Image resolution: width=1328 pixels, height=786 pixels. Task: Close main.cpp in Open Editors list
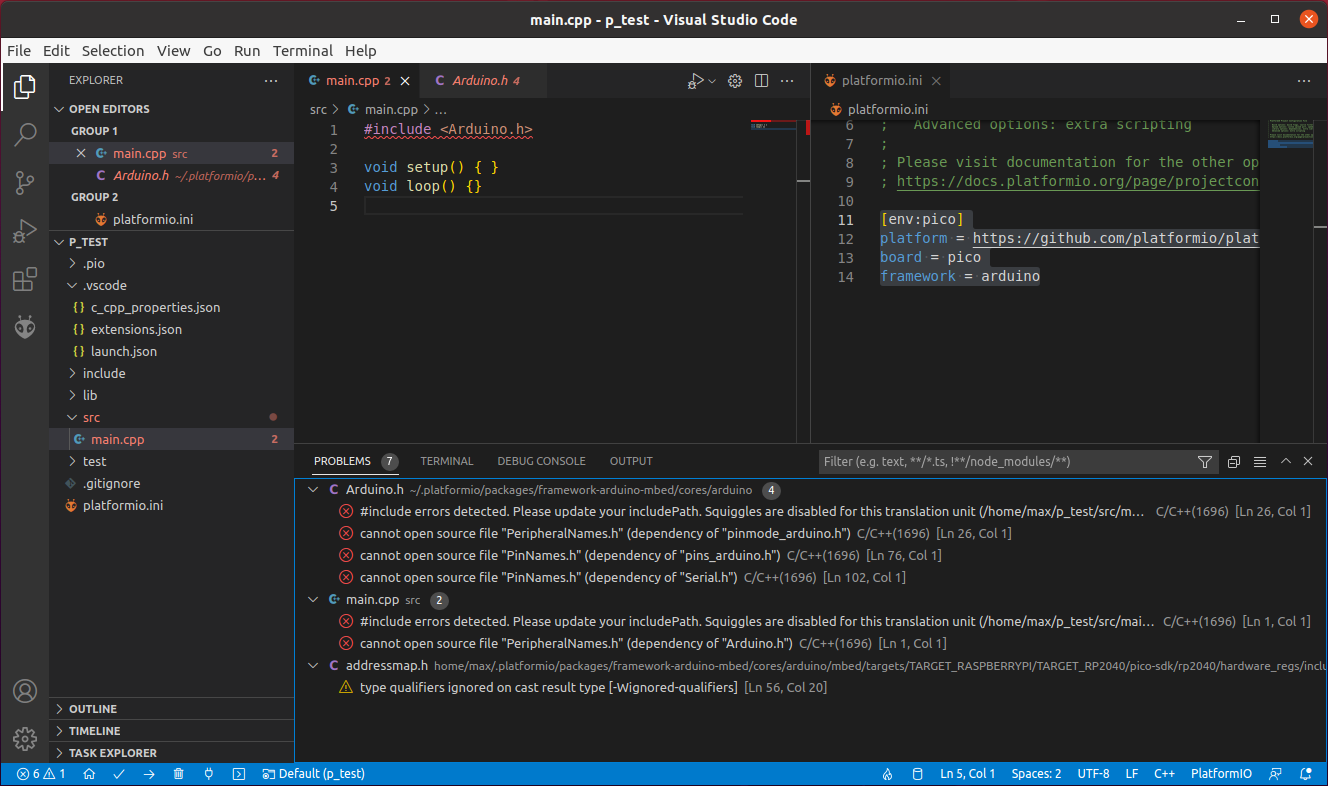[x=82, y=154]
